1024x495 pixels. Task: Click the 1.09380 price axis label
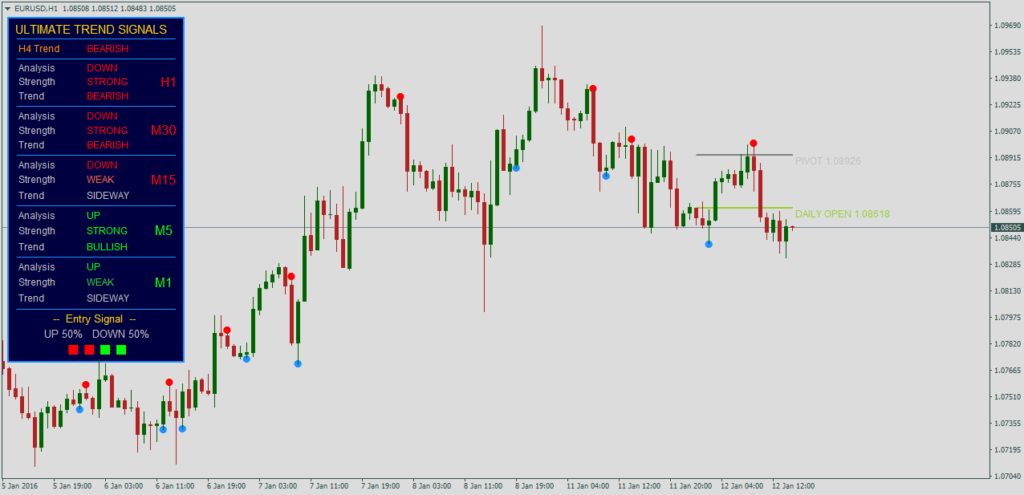(1007, 78)
